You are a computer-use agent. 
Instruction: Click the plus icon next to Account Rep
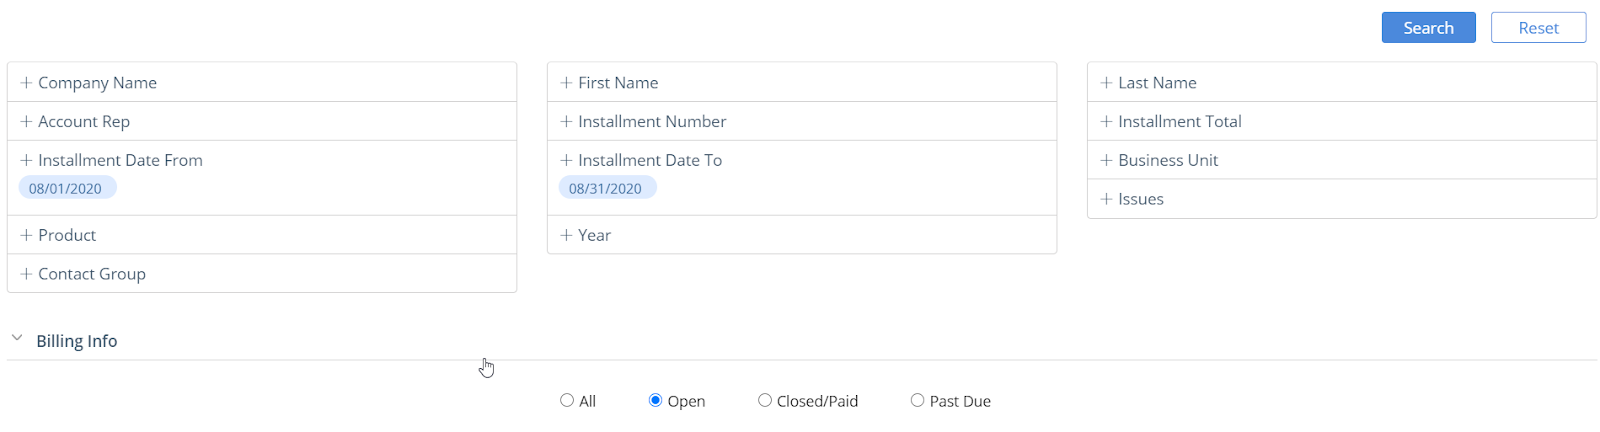pyautogui.click(x=26, y=122)
